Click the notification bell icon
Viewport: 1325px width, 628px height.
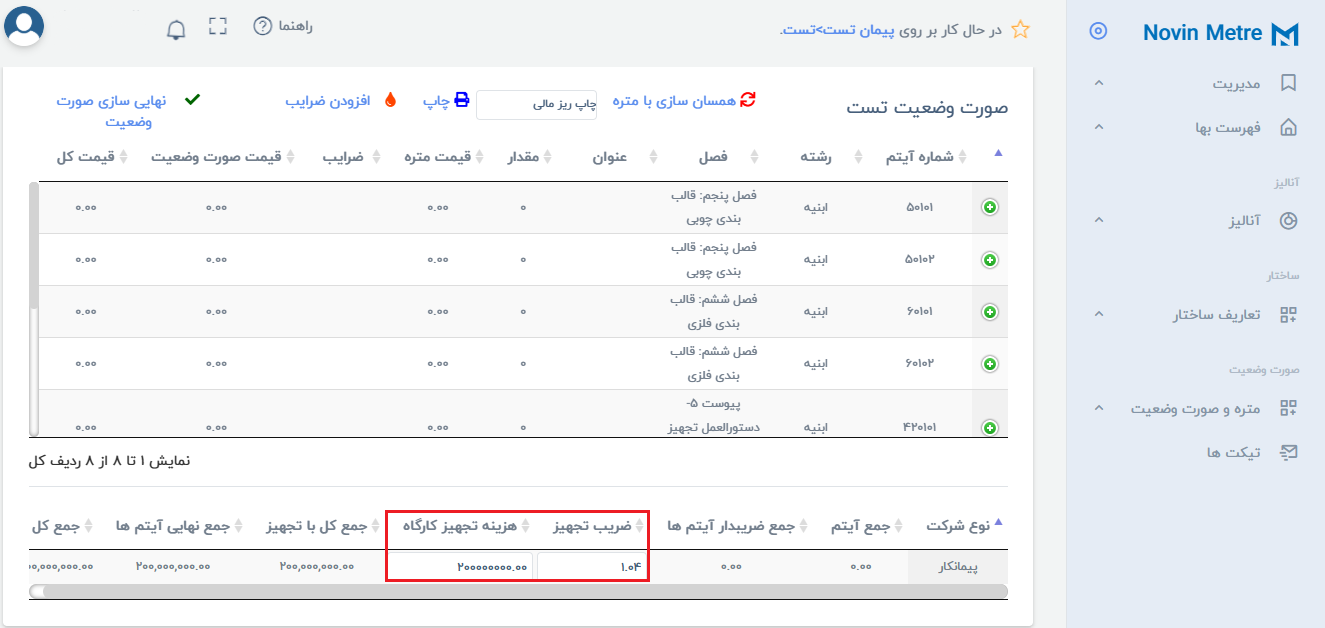coord(176,29)
